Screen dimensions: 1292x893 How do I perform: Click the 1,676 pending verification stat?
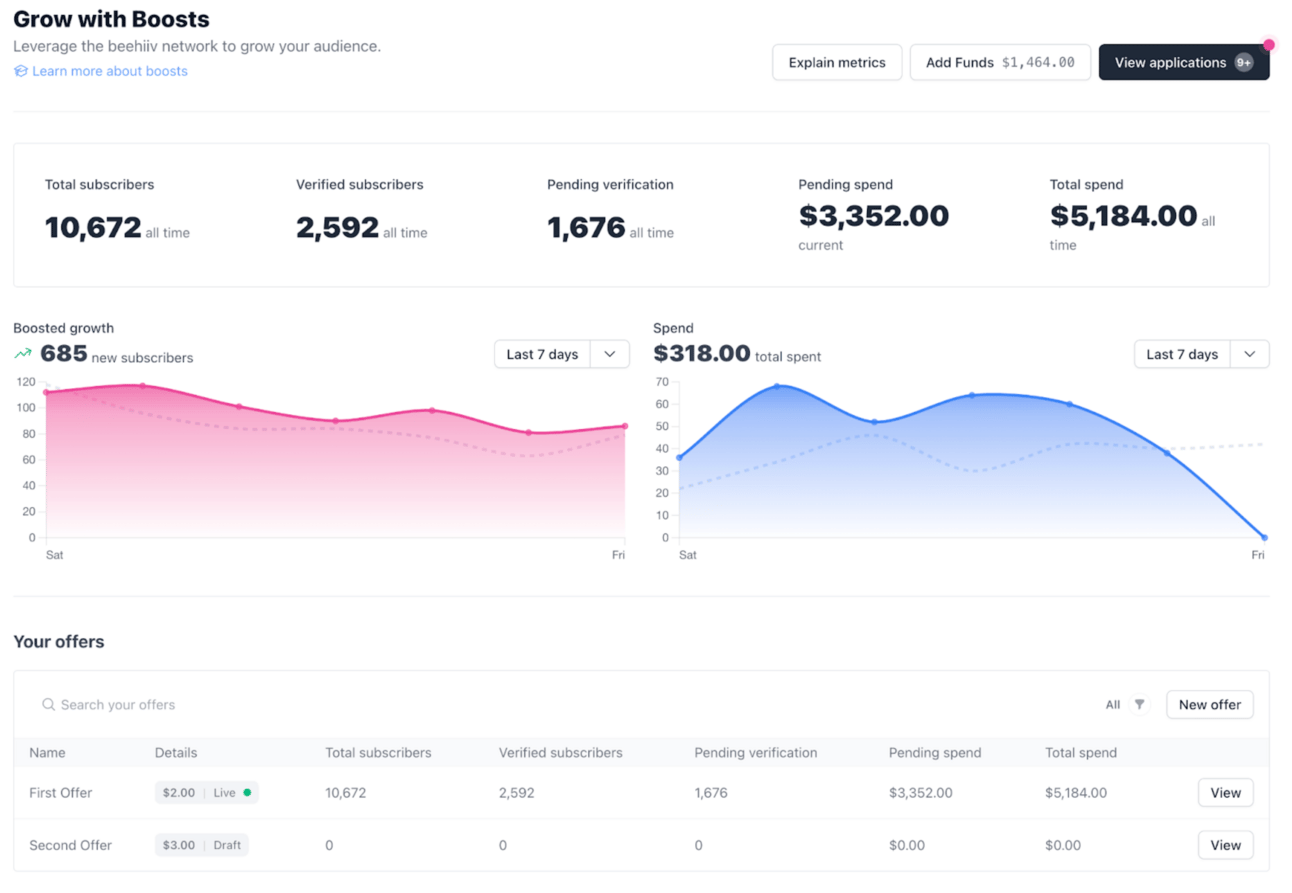[586, 228]
